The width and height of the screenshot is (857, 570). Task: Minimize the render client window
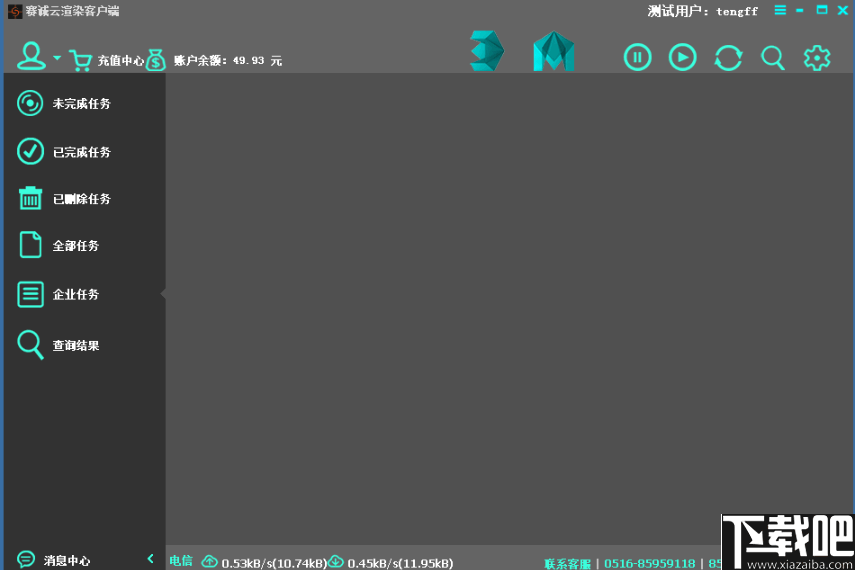800,10
